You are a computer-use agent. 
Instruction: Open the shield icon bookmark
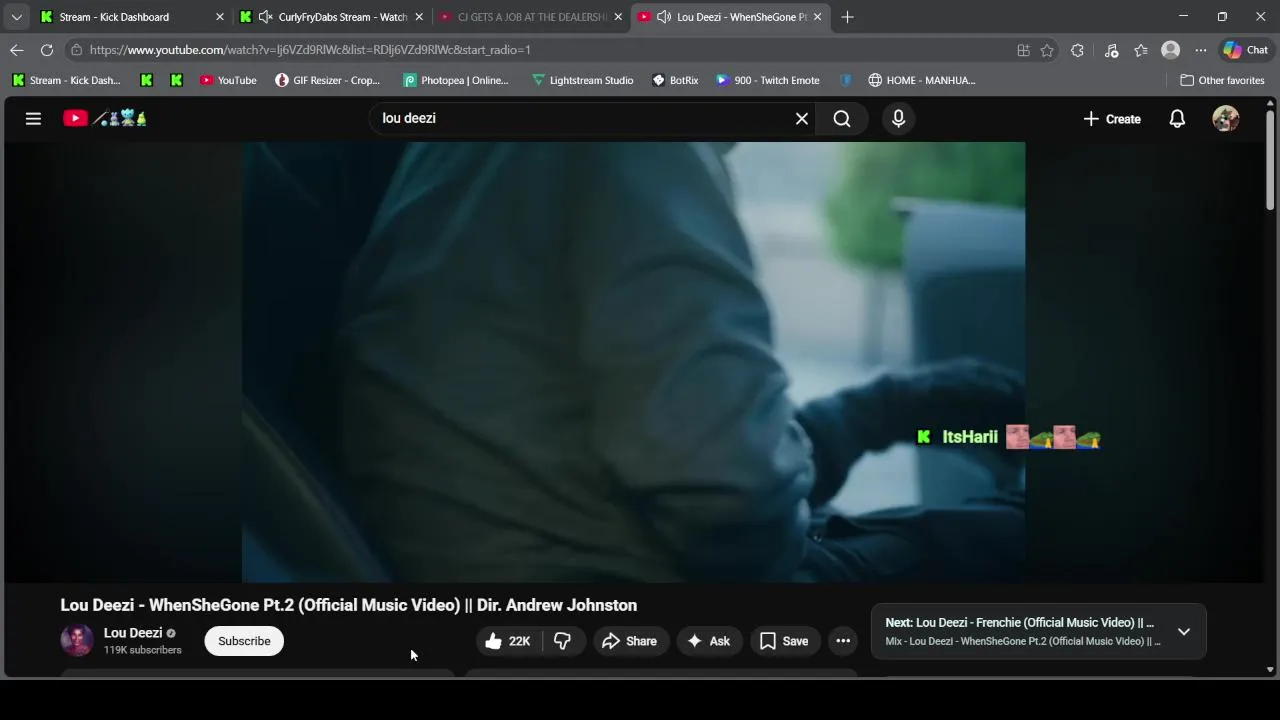pos(845,80)
